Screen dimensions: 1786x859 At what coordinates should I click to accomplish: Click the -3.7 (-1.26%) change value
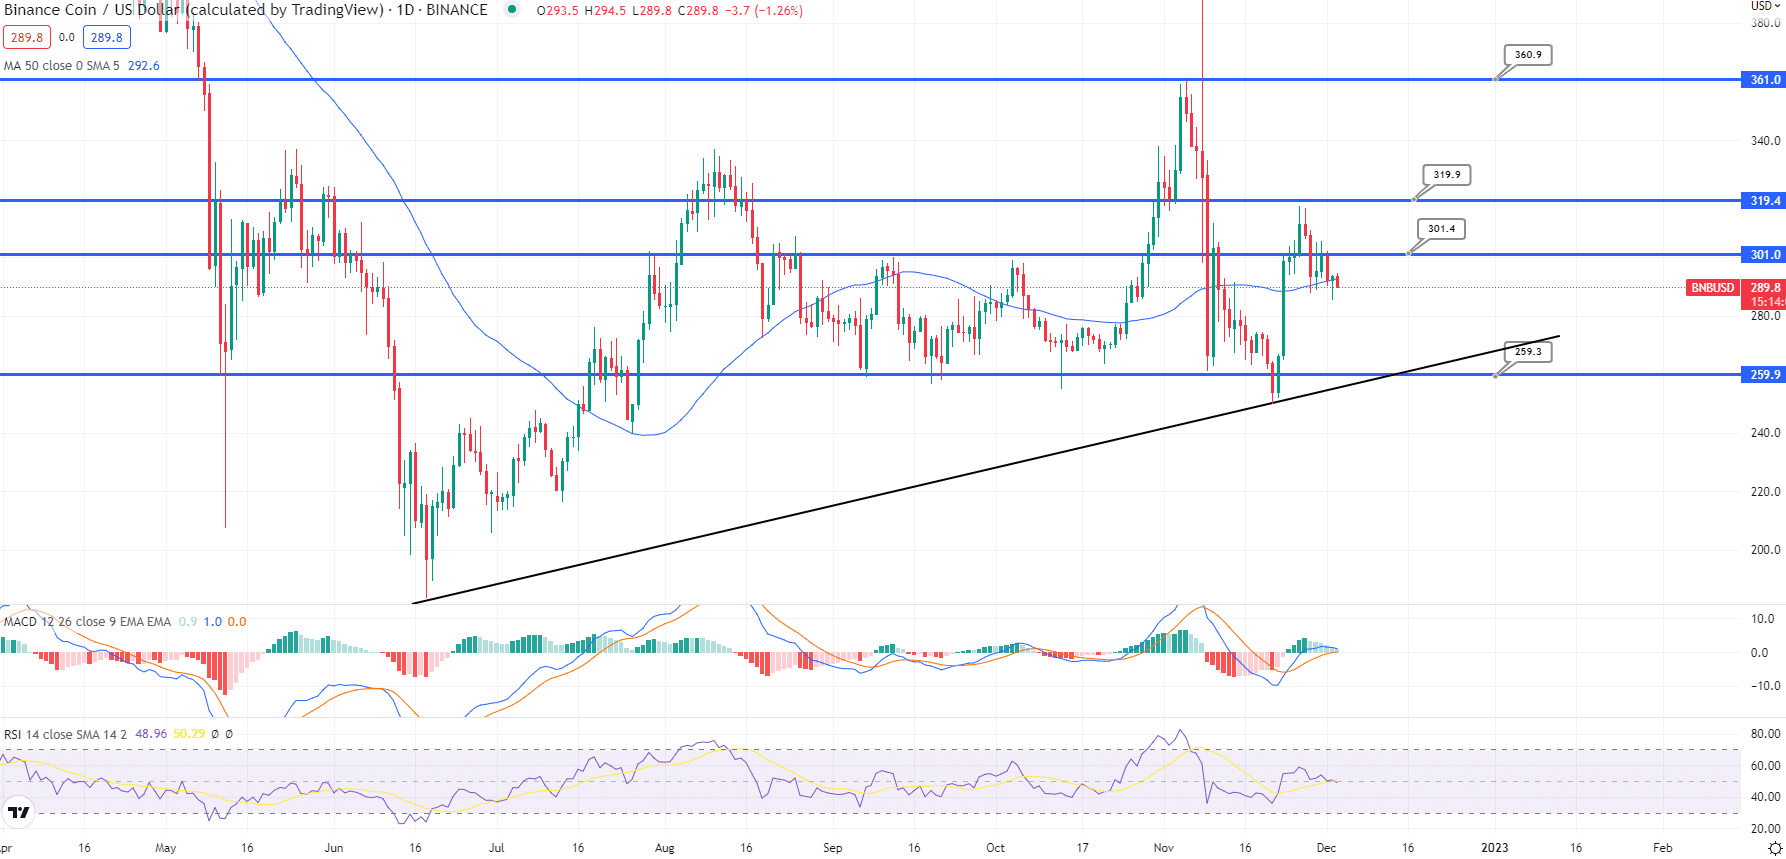tap(764, 11)
